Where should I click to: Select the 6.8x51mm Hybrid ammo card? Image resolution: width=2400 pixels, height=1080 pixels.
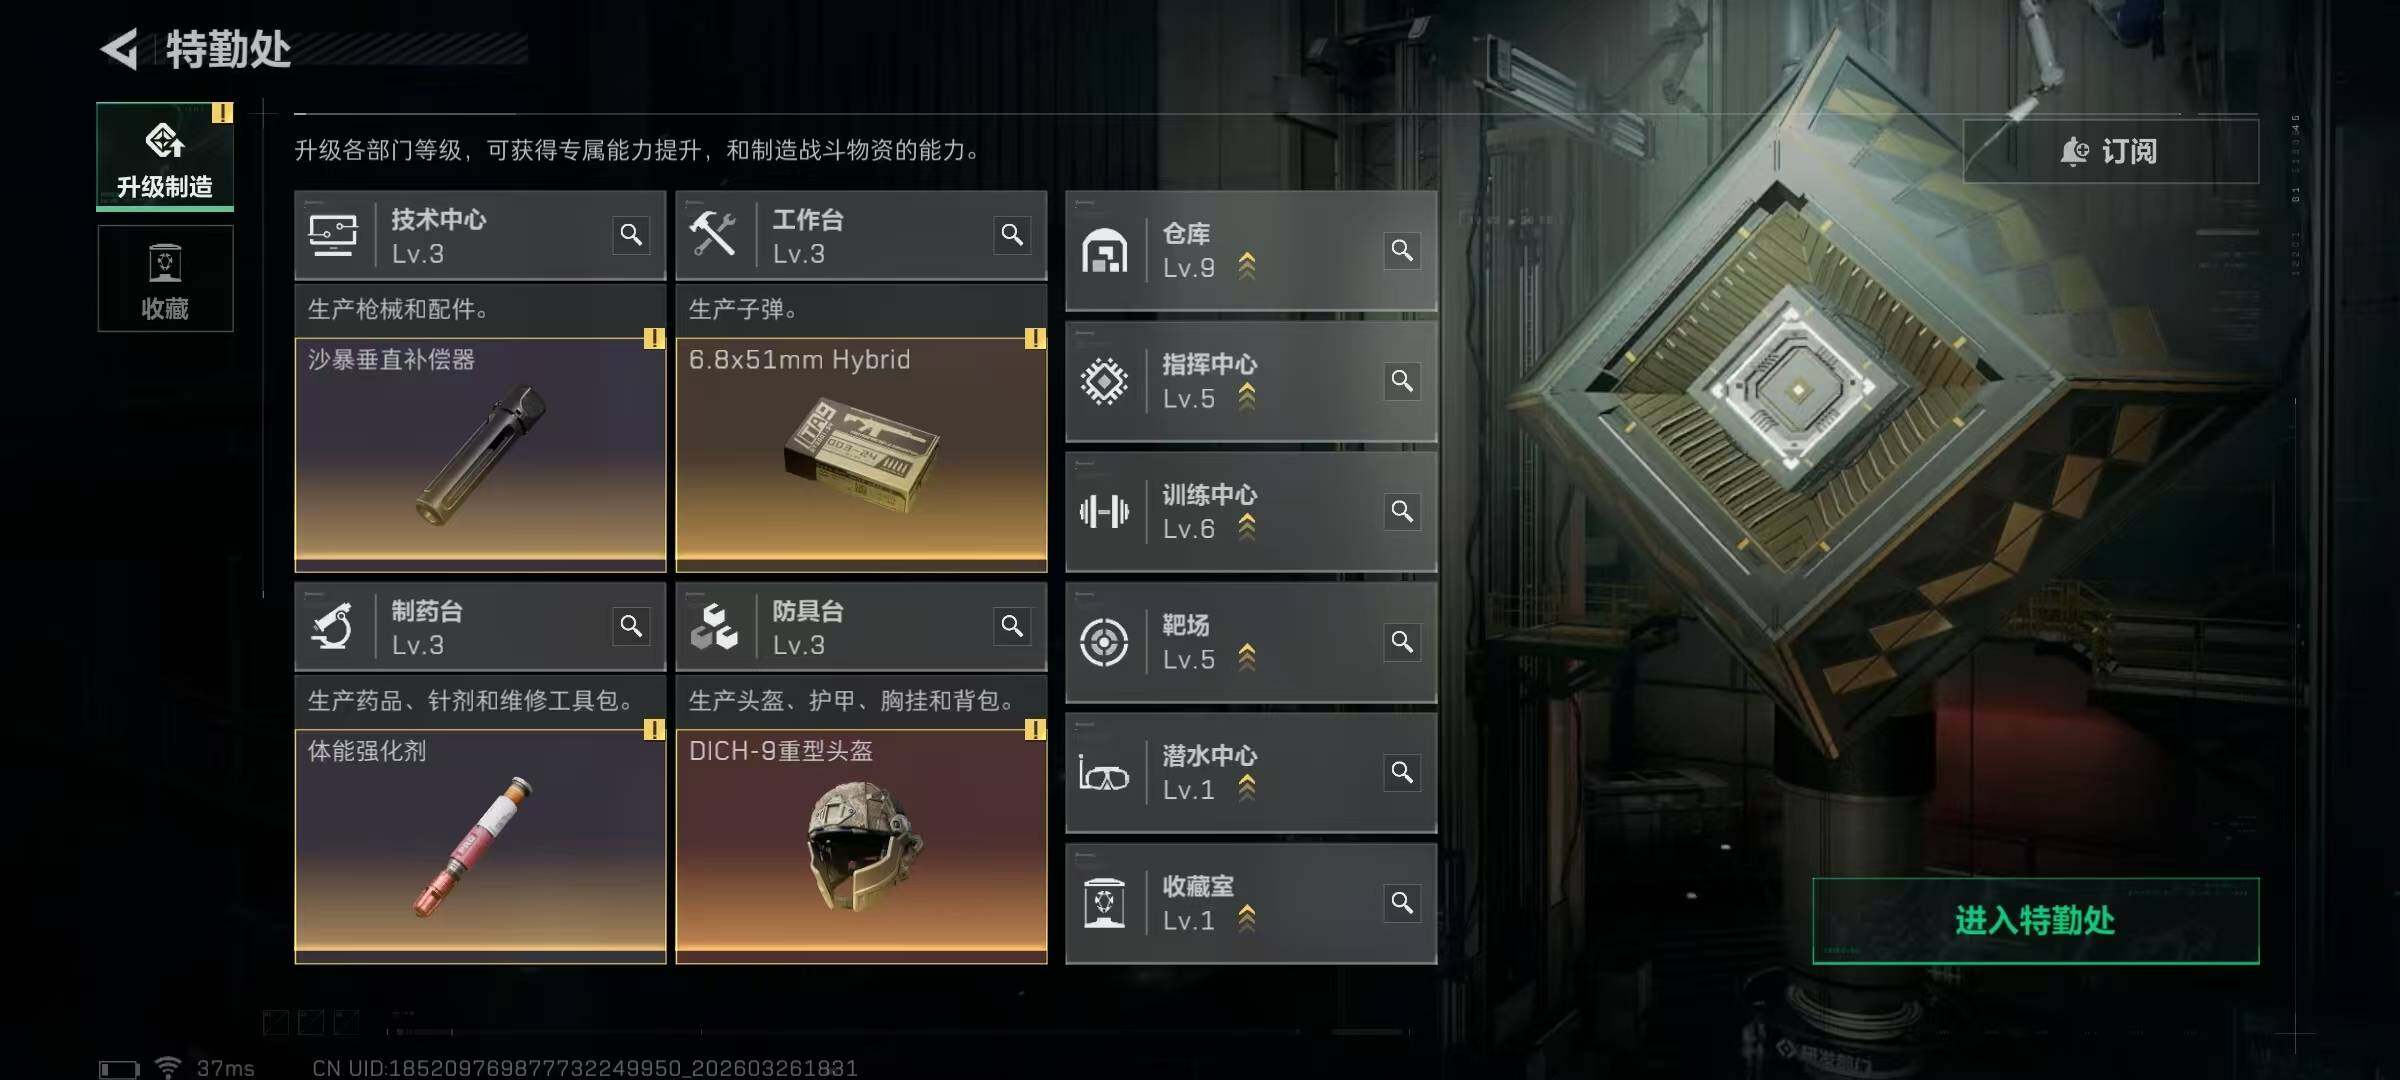(861, 455)
